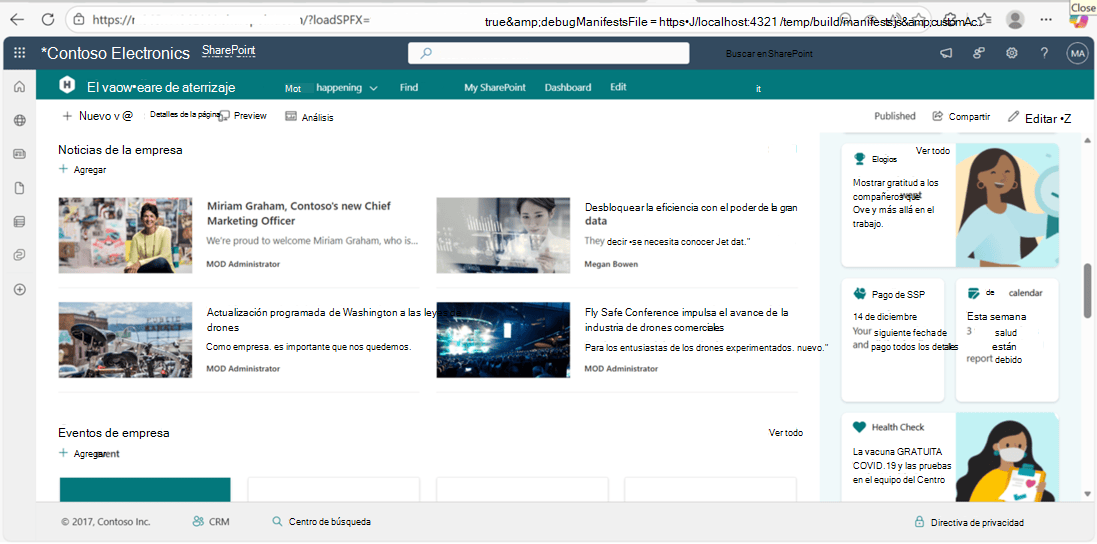1097x544 pixels.
Task: Click the browser profile avatar icon
Action: [x=1015, y=20]
